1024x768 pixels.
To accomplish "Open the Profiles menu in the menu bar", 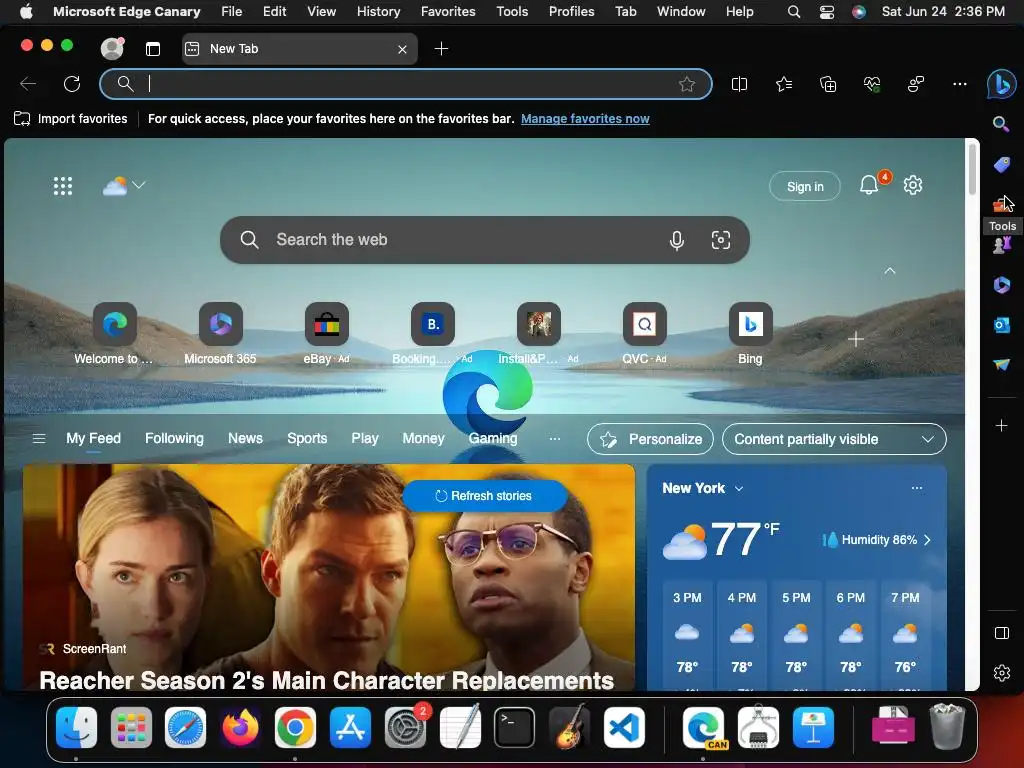I will pos(571,12).
